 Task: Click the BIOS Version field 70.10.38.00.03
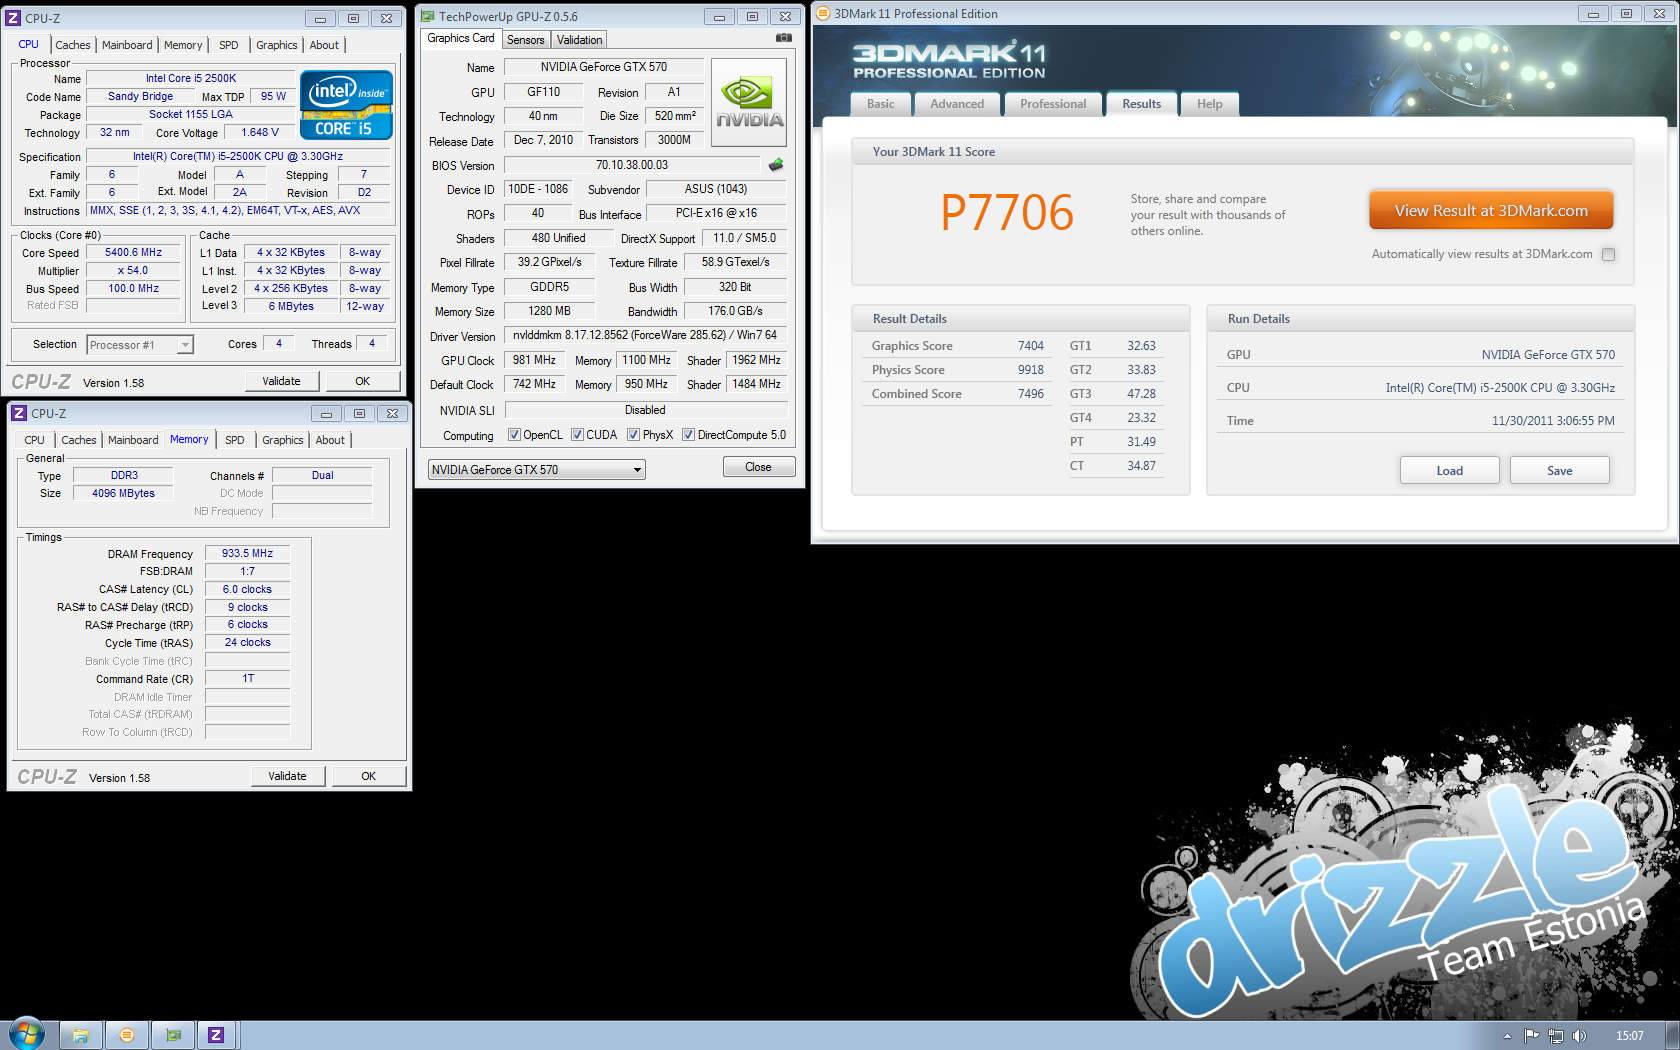pos(632,165)
